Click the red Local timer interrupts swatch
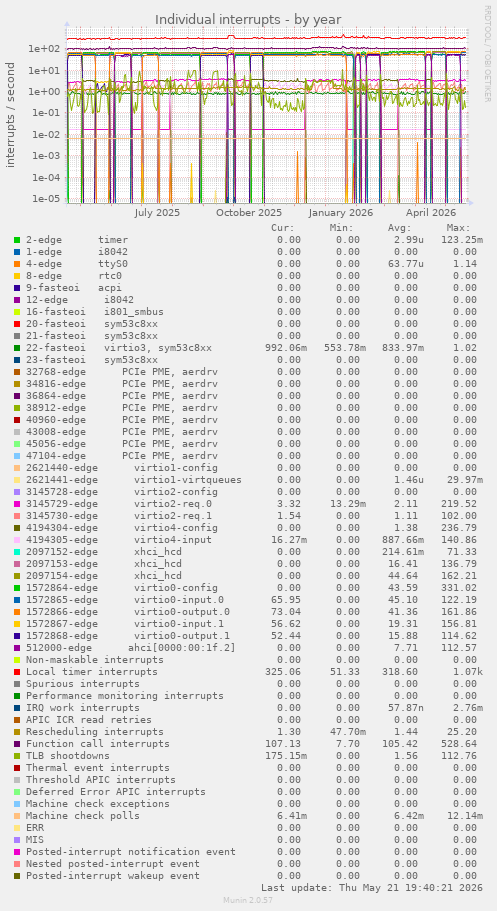Screen dimensions: 497x911 coord(17,672)
